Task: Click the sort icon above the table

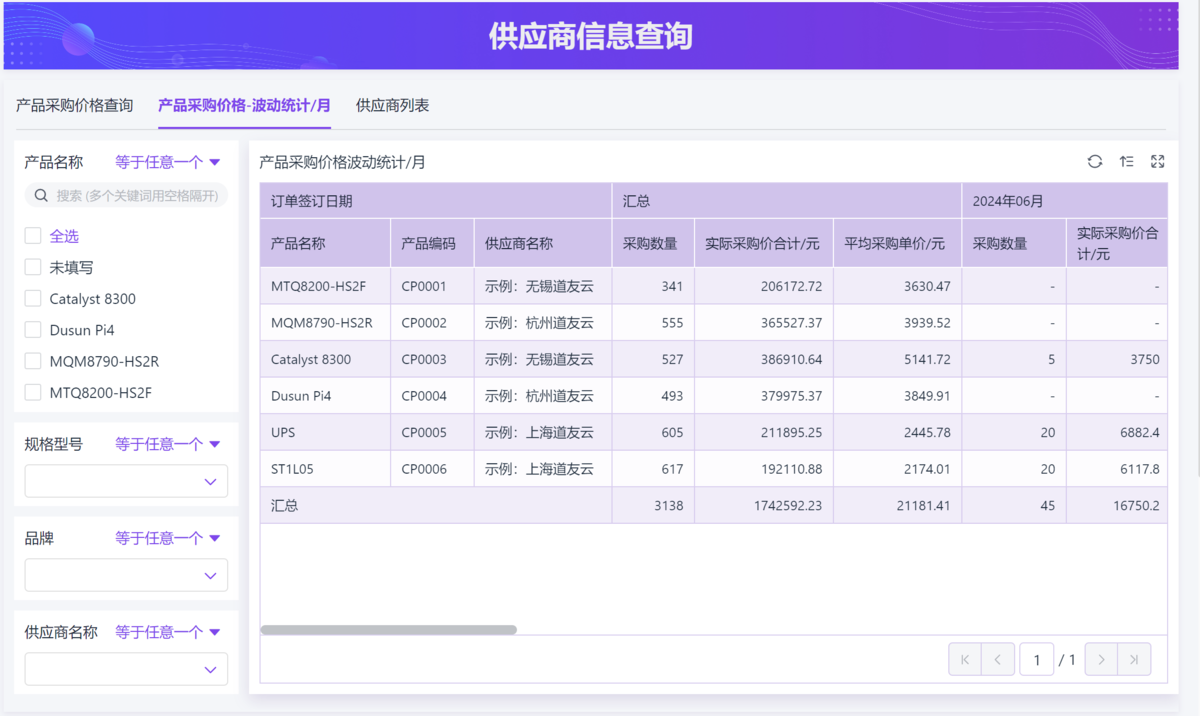Action: pyautogui.click(x=1126, y=162)
